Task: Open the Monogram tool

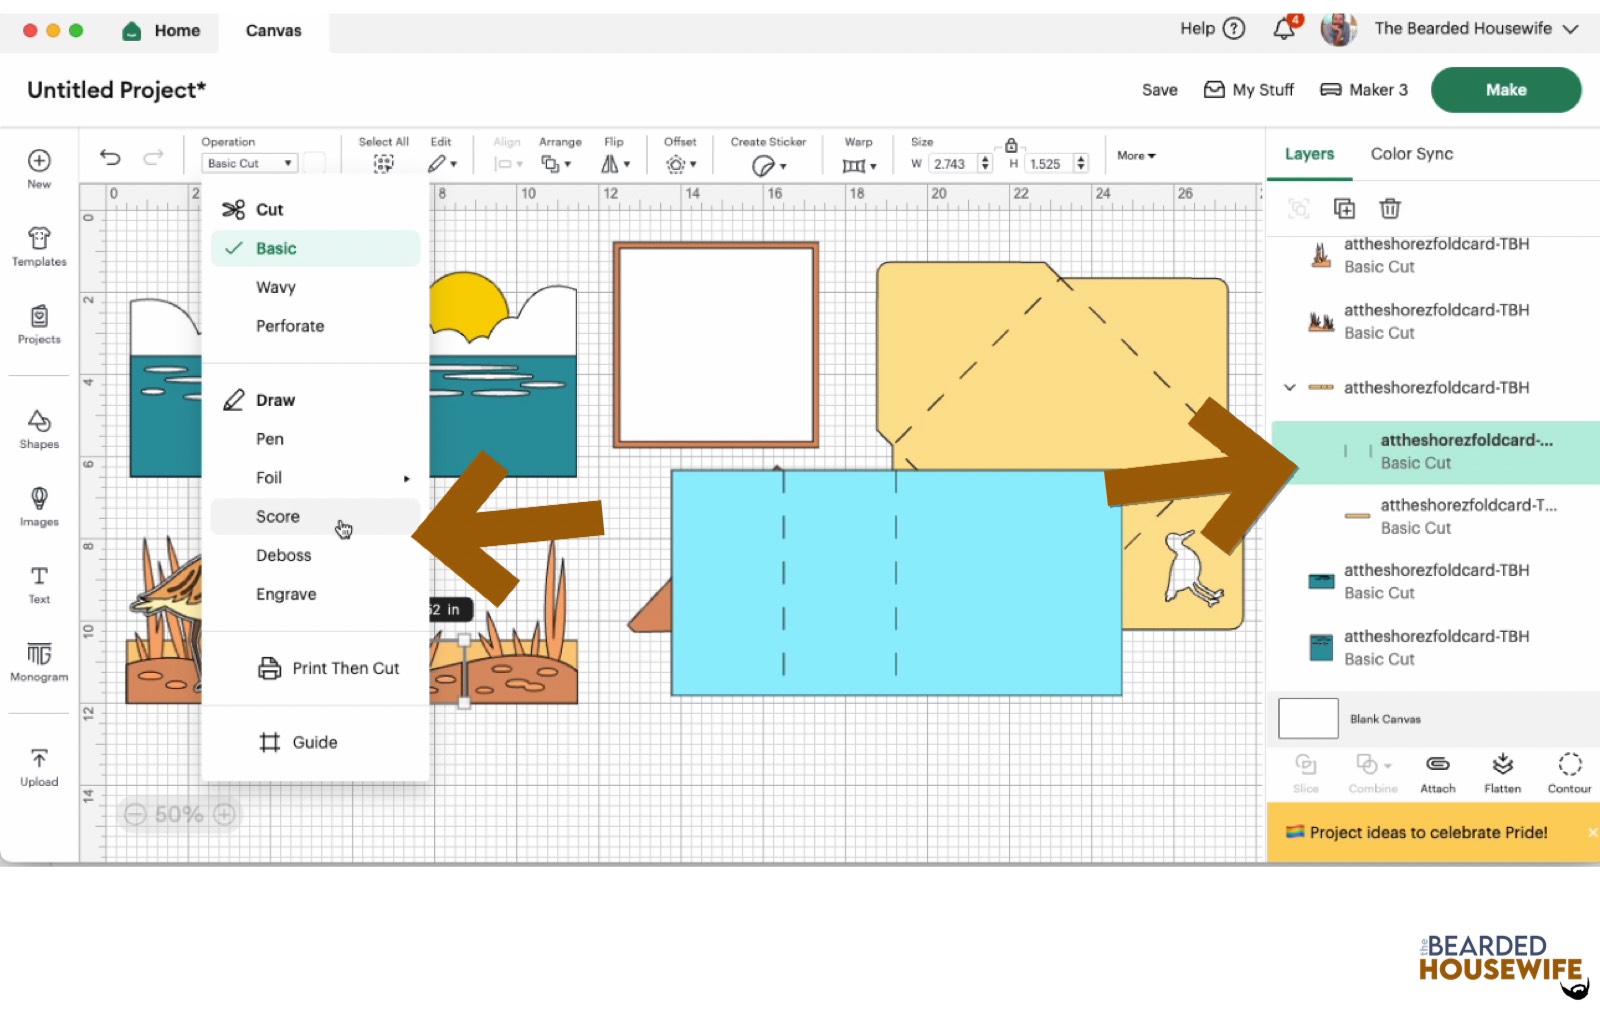Action: tap(39, 654)
